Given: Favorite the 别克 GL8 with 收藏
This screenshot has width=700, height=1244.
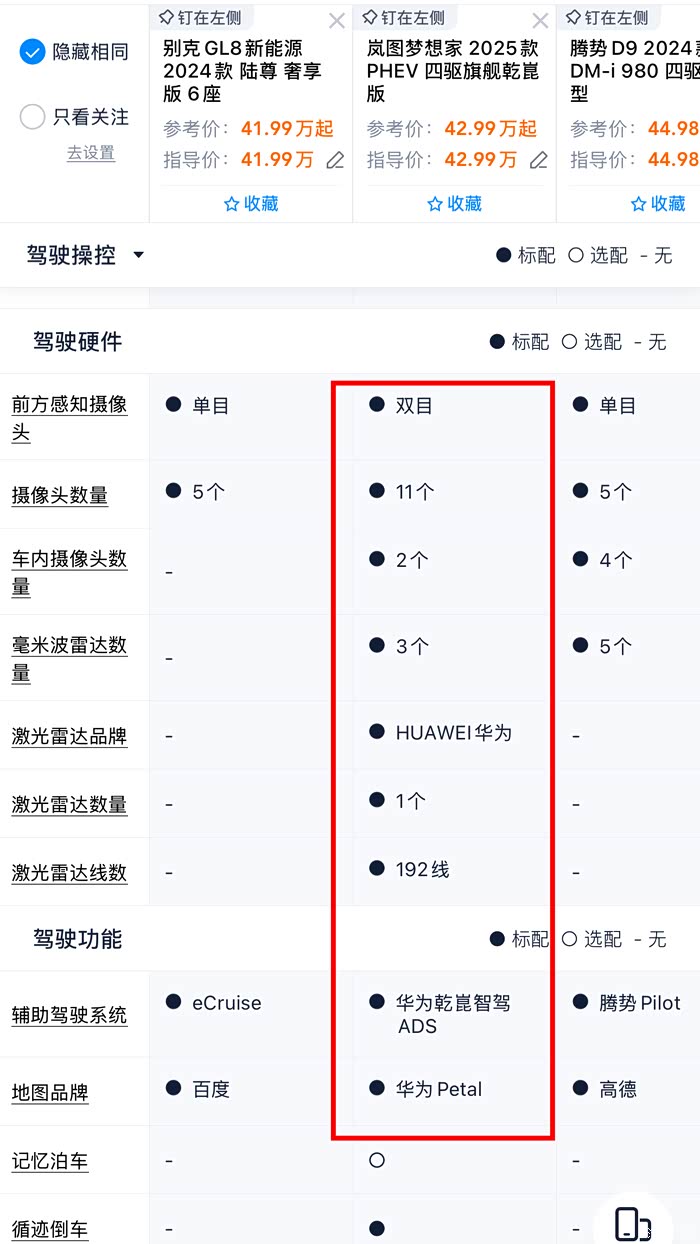Looking at the screenshot, I should pos(251,203).
